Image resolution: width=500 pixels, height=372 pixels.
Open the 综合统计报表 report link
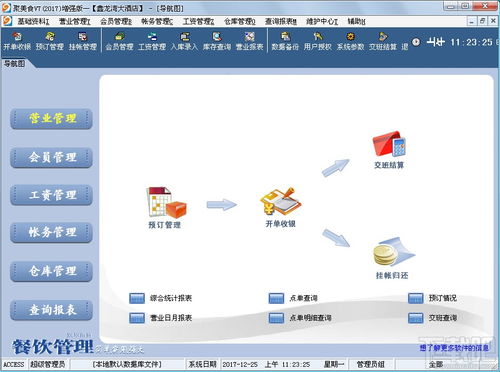171,298
